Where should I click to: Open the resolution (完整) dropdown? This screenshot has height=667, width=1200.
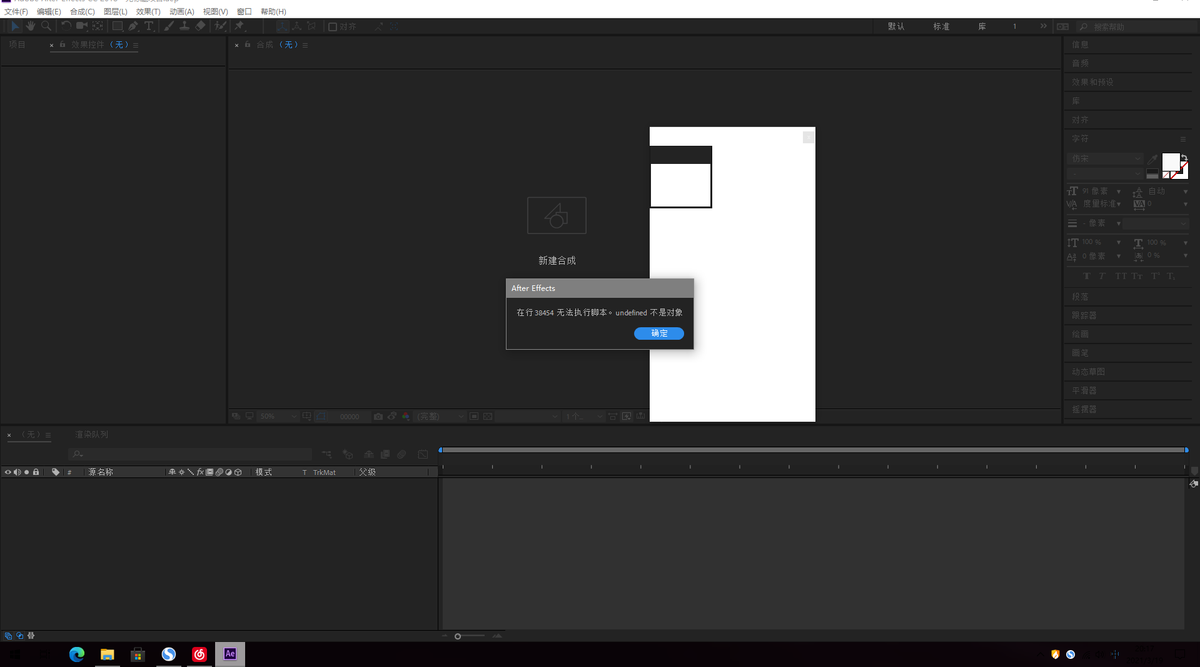[x=439, y=416]
